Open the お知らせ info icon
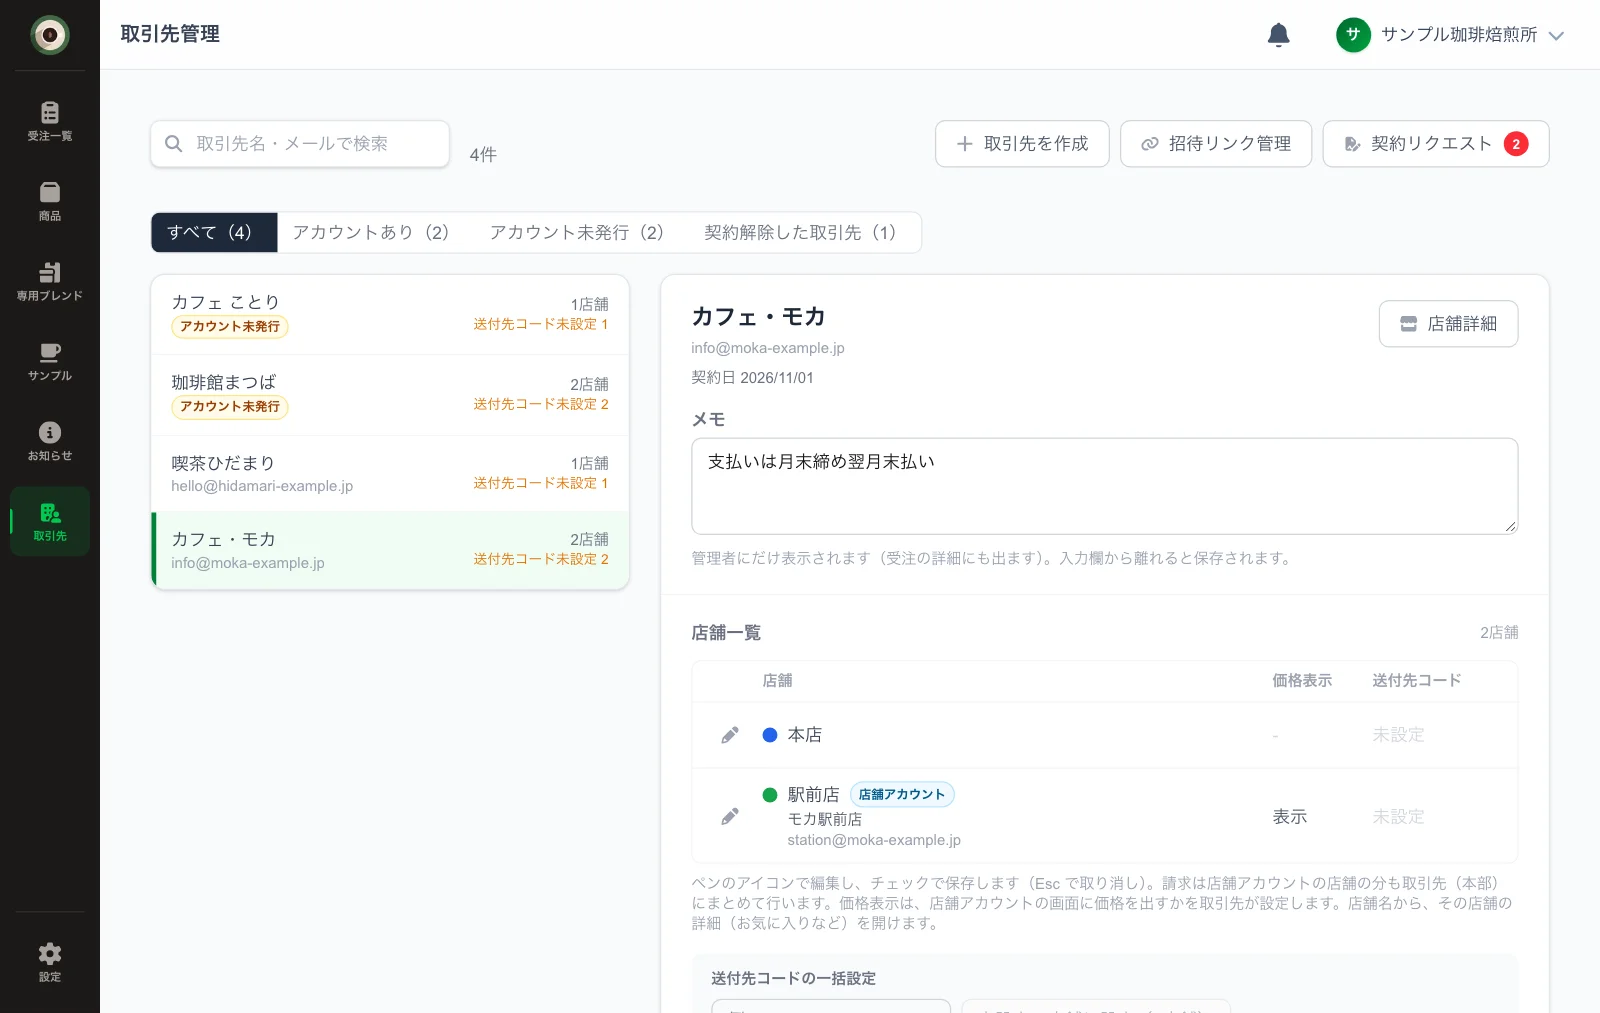The width and height of the screenshot is (1600, 1013). pyautogui.click(x=50, y=441)
